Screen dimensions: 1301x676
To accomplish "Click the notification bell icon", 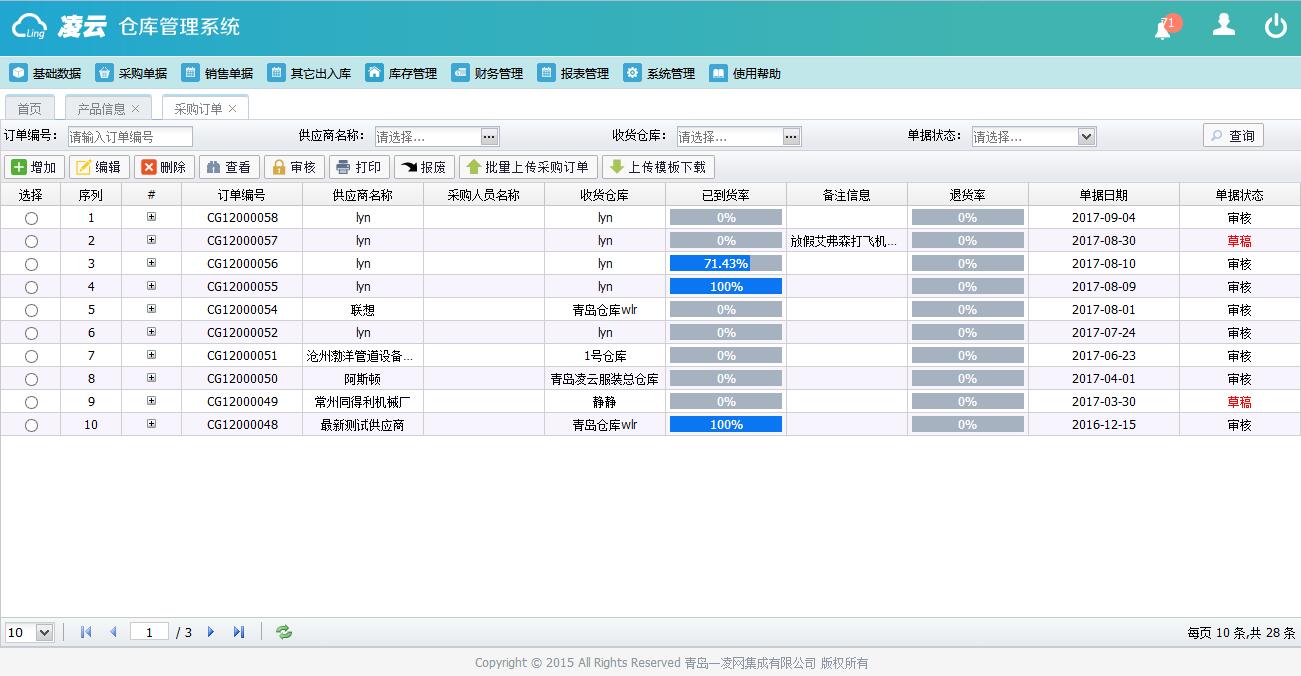I will pos(1165,23).
